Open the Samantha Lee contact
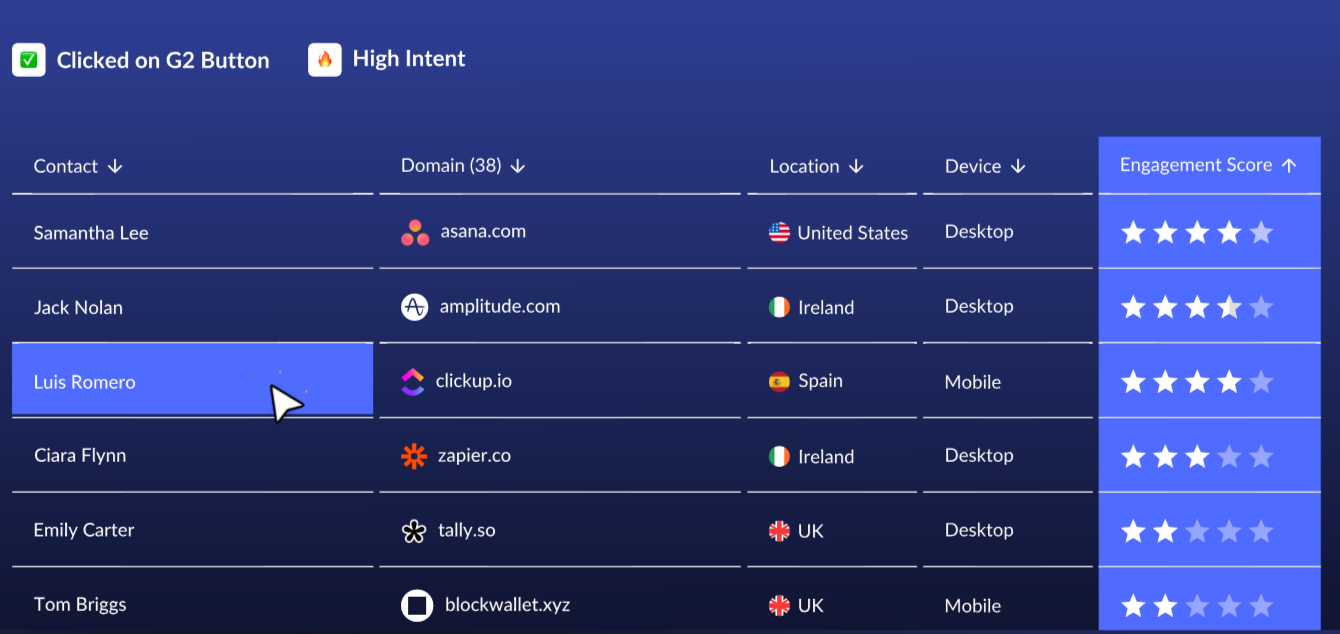This screenshot has height=634, width=1340. tap(91, 233)
